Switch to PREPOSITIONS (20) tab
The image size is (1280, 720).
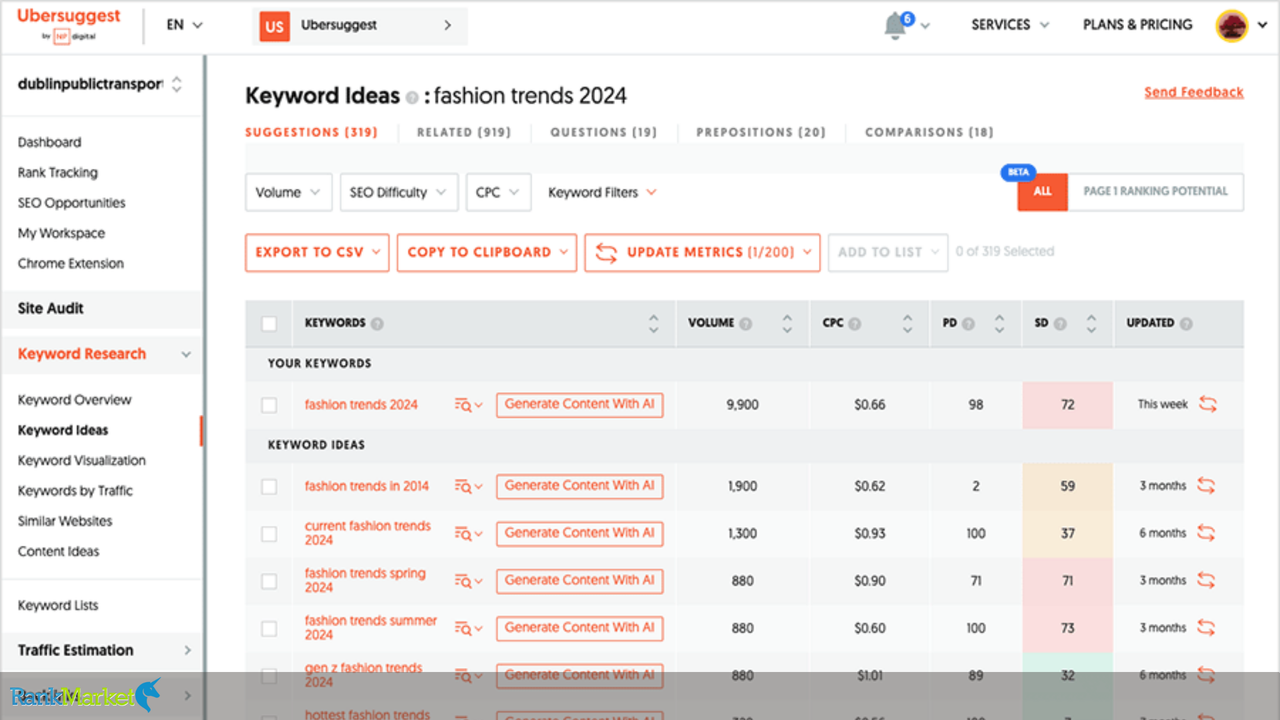[x=761, y=132]
